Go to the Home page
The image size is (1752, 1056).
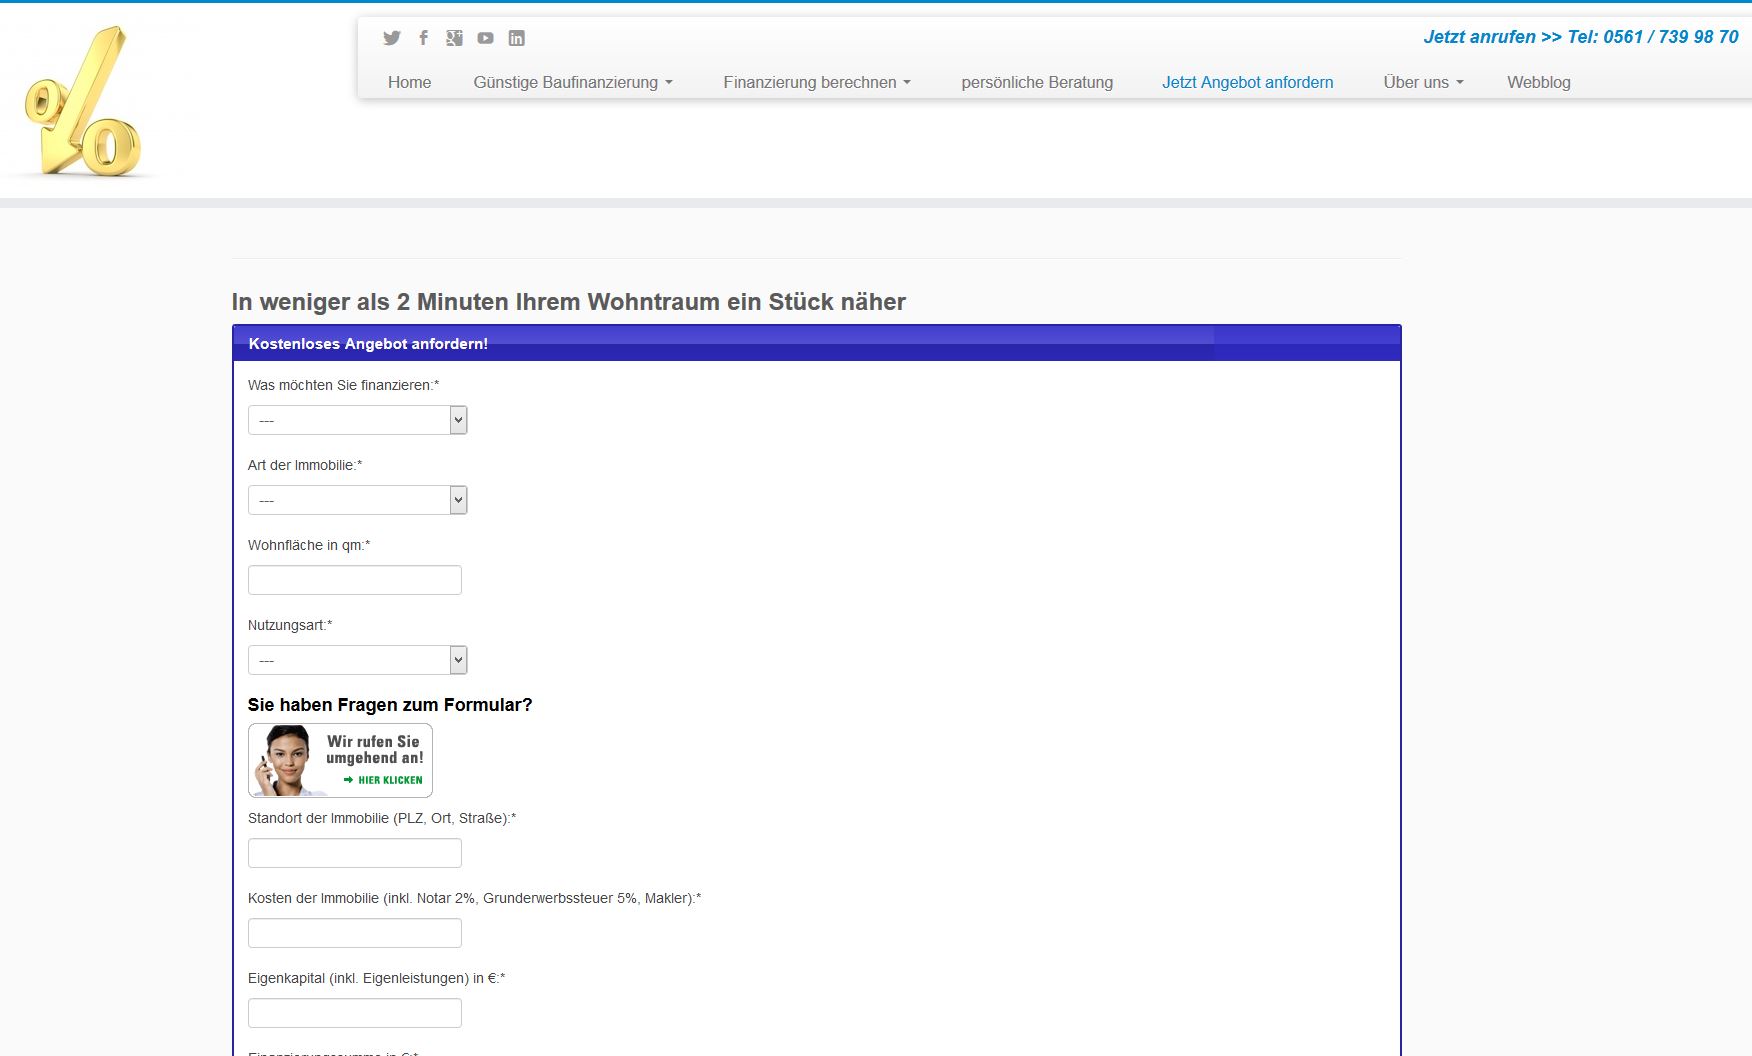pyautogui.click(x=409, y=82)
